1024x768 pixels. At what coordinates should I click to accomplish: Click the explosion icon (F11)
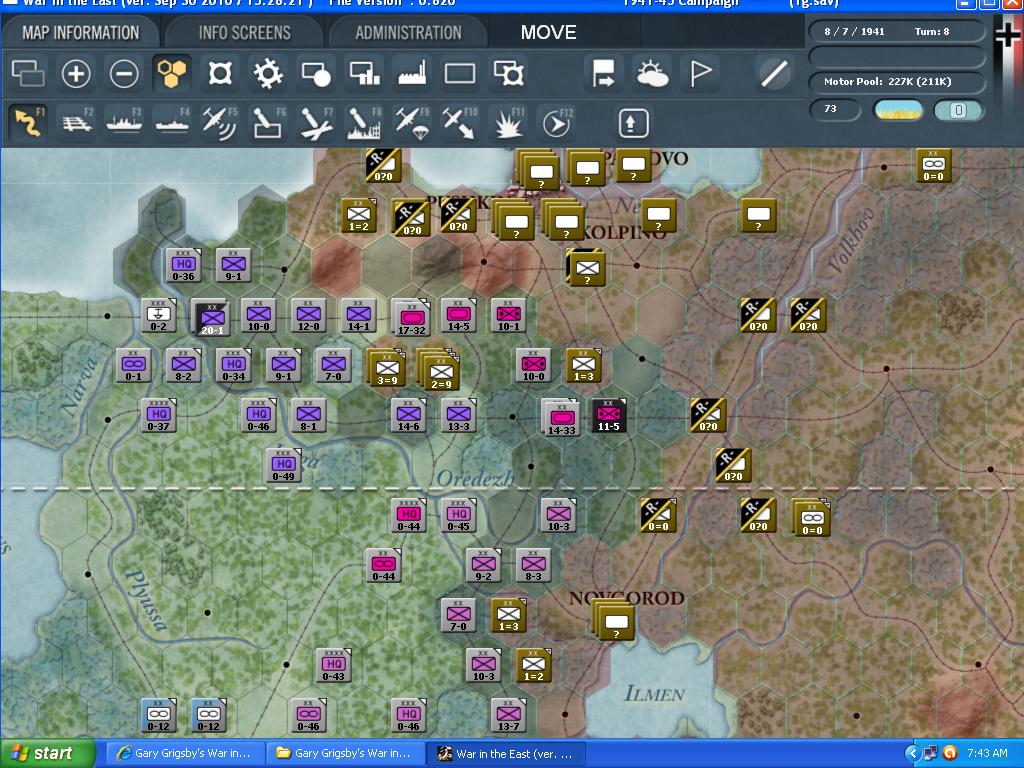click(509, 122)
